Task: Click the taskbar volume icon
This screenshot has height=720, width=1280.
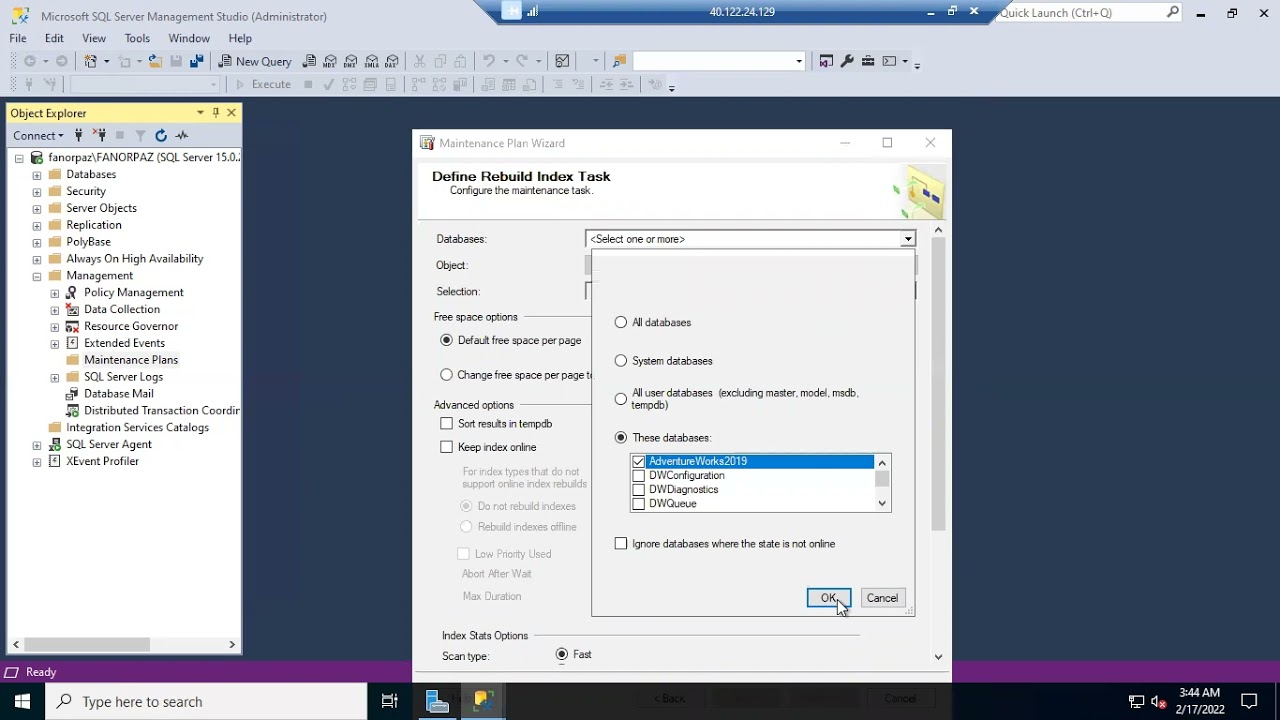Action: [x=1159, y=701]
